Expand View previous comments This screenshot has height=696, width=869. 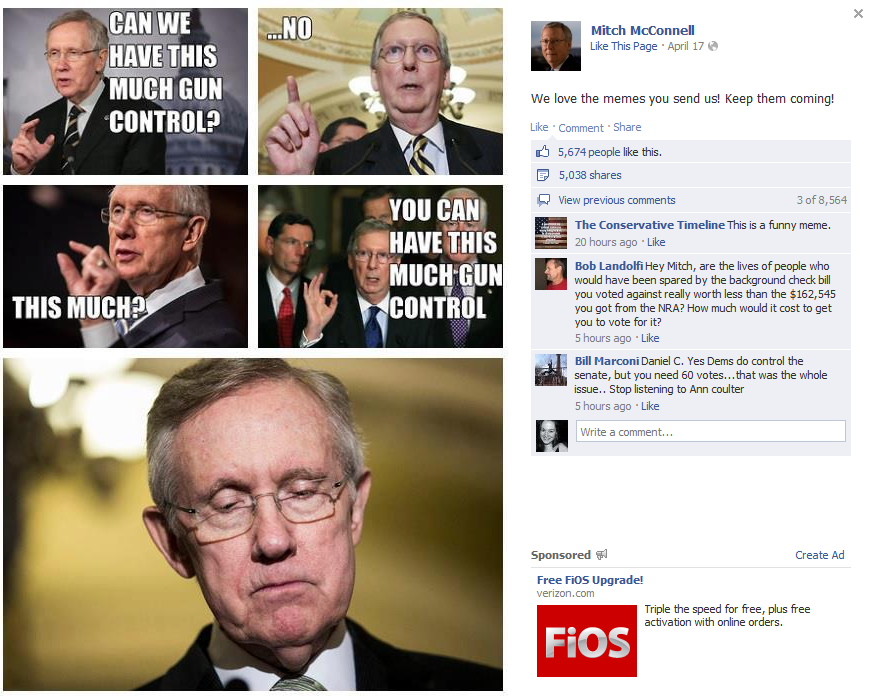click(617, 200)
